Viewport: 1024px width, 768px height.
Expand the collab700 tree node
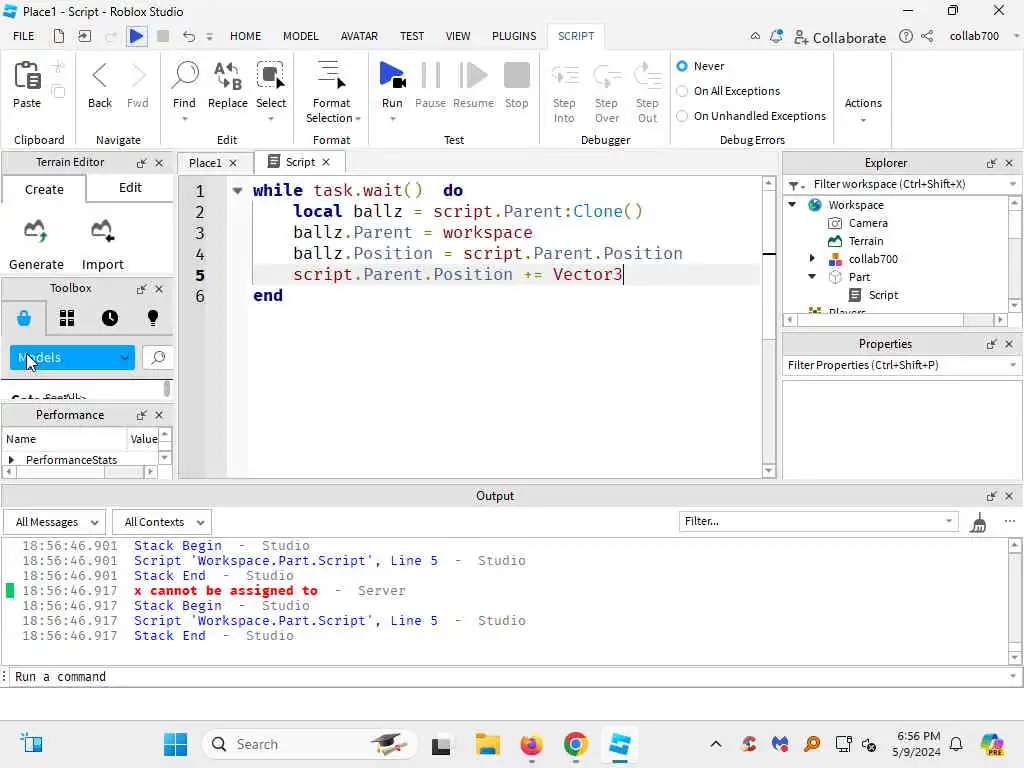click(812, 259)
